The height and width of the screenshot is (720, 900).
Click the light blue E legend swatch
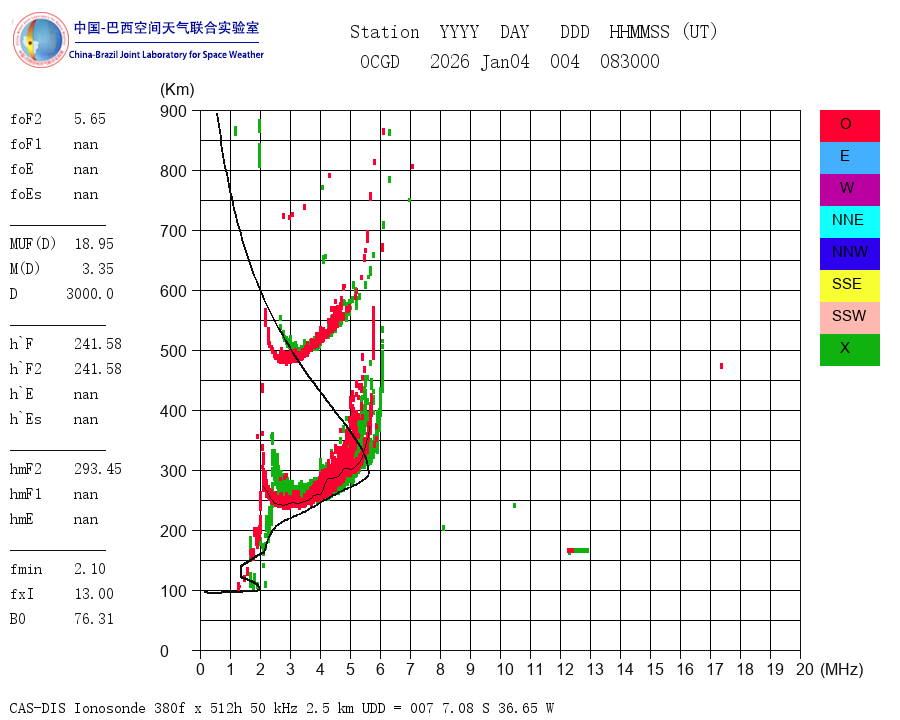(x=849, y=158)
